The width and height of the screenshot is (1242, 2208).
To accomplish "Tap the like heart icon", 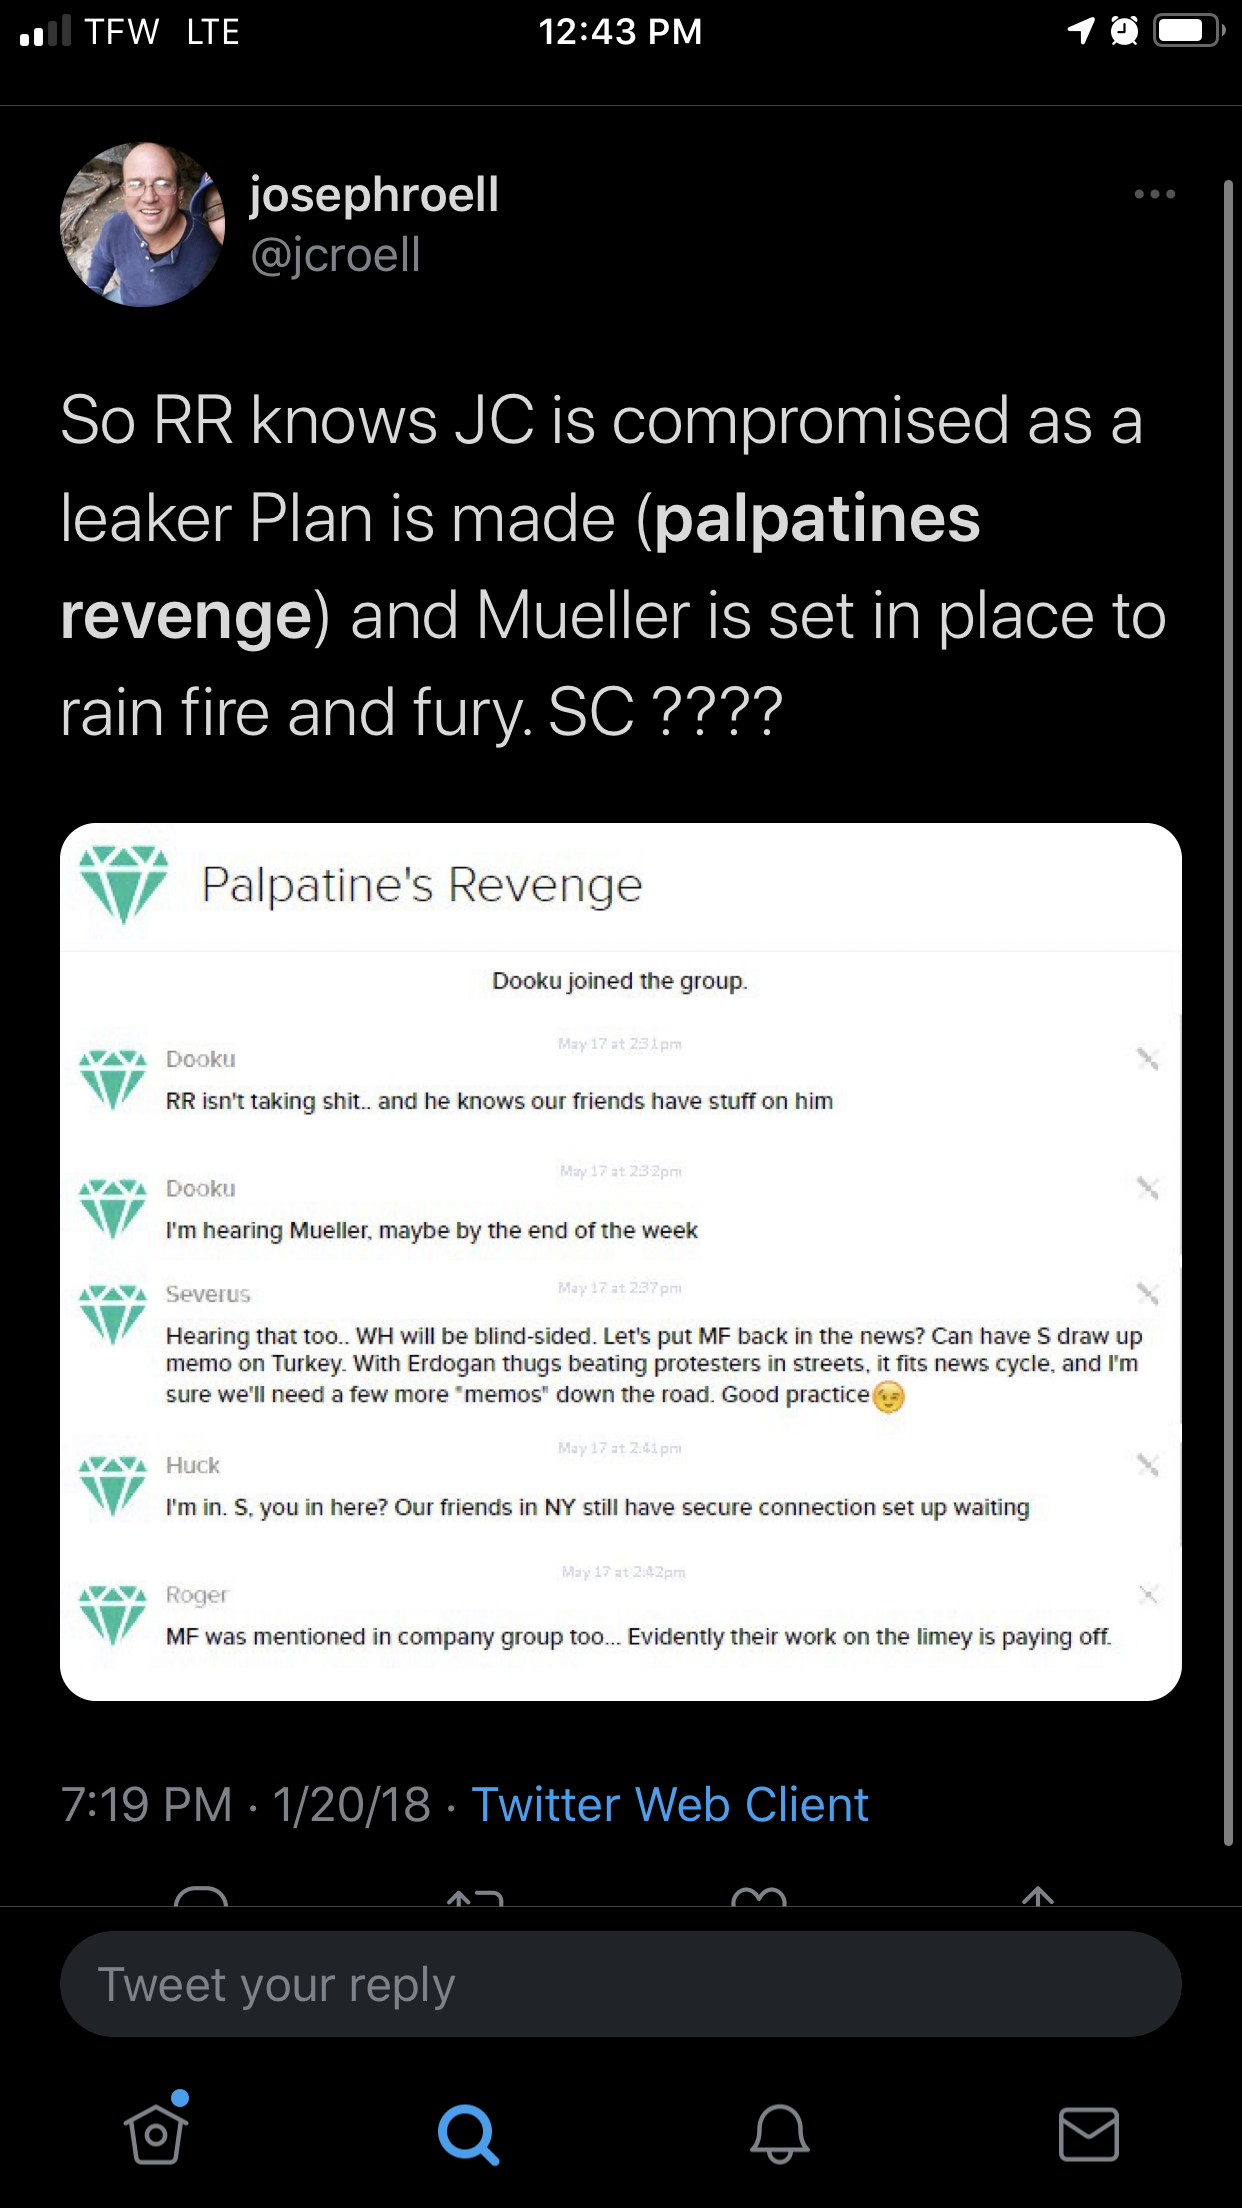I will (759, 1896).
